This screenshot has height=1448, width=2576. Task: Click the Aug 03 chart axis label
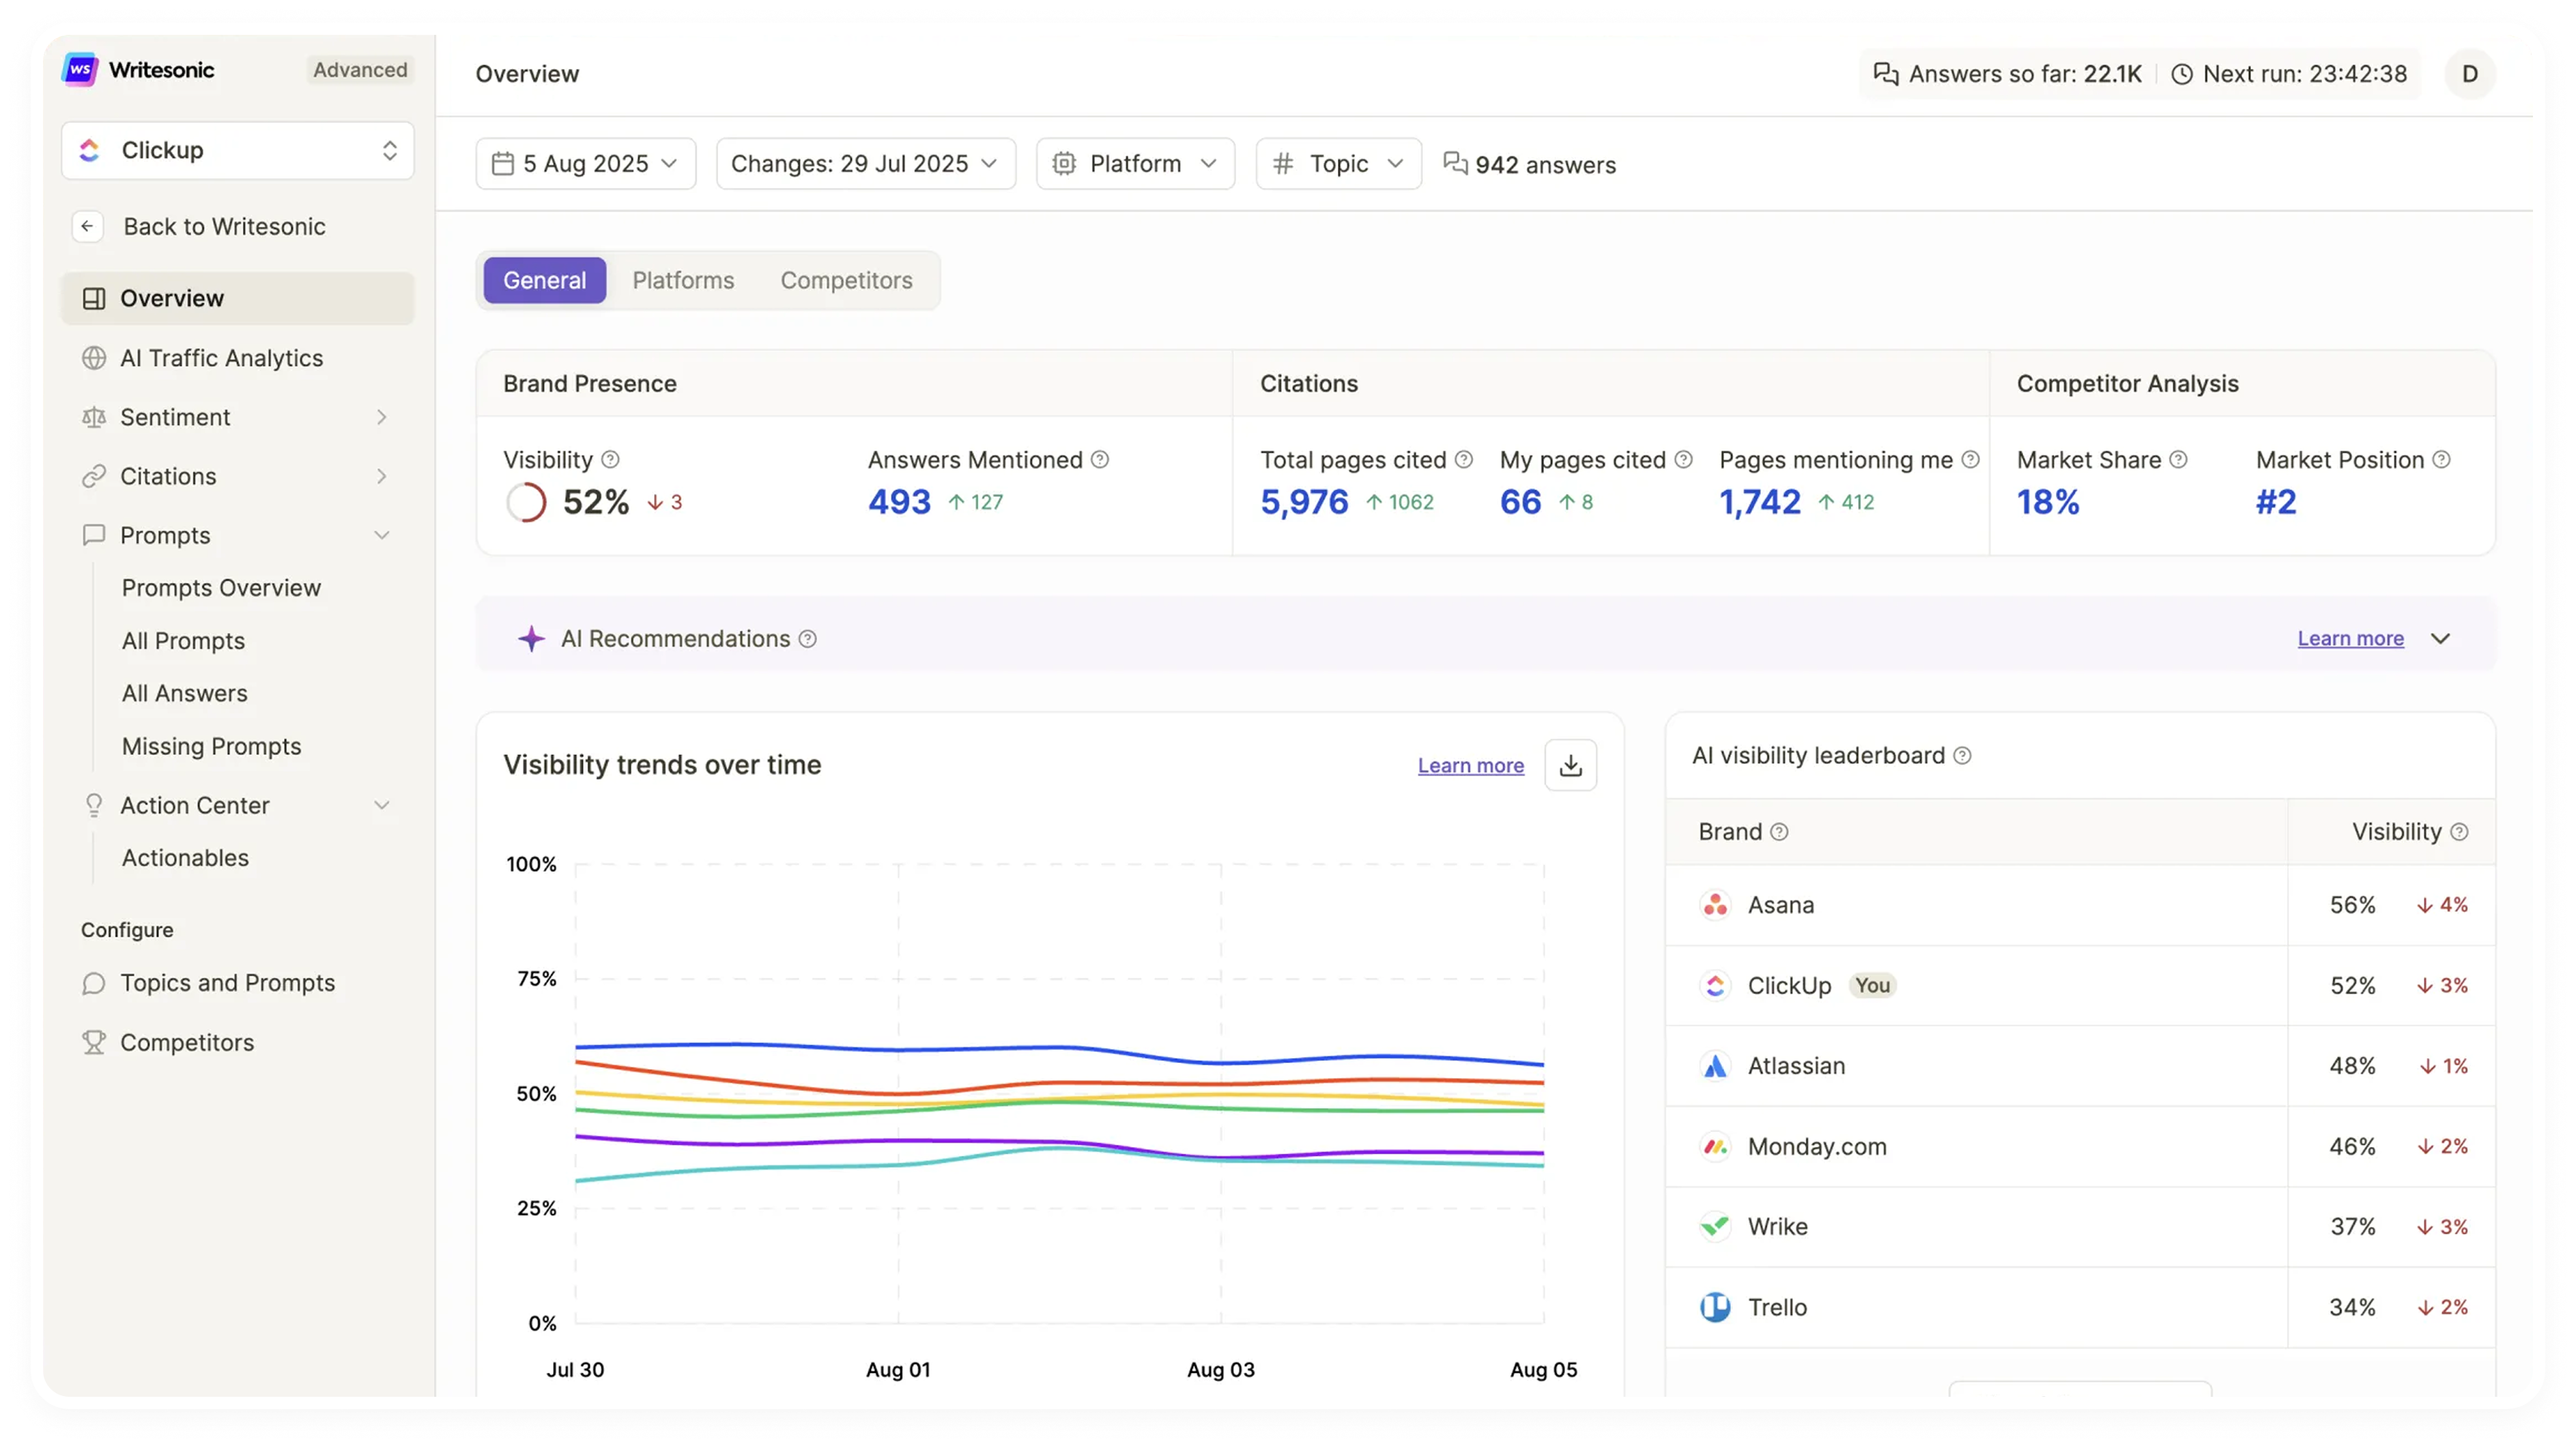click(x=1220, y=1370)
